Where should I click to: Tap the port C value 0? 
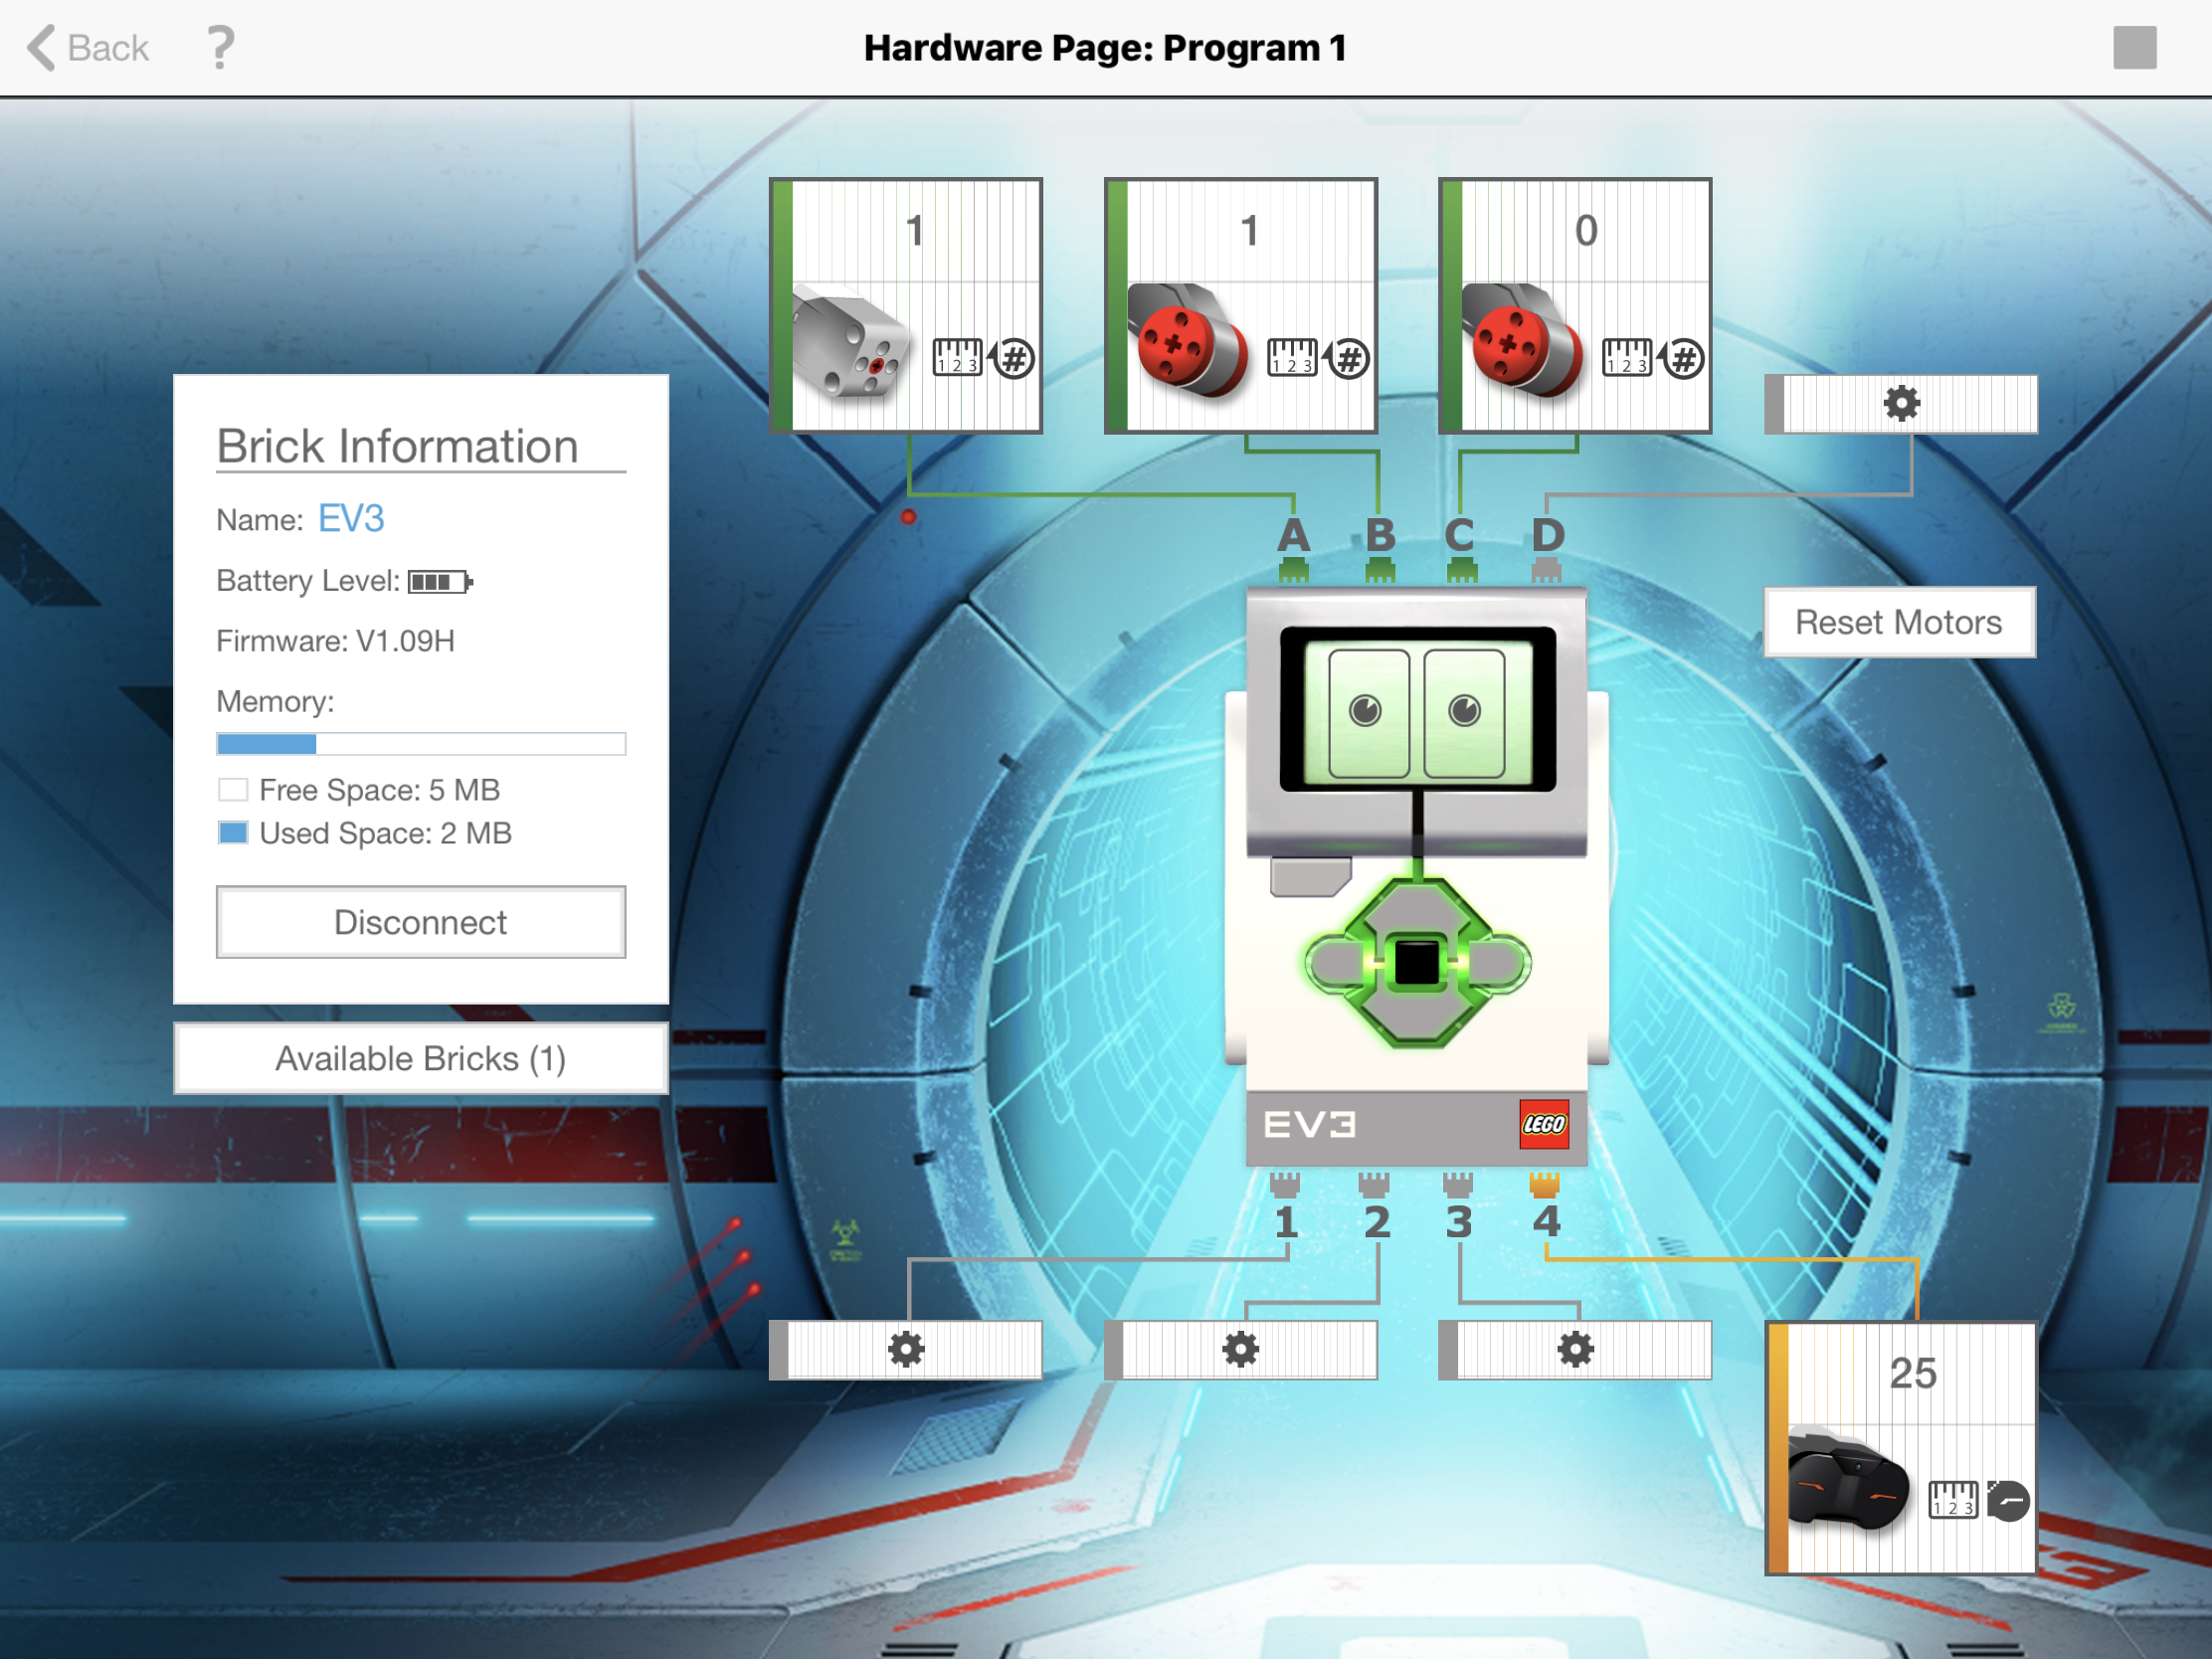point(1586,231)
